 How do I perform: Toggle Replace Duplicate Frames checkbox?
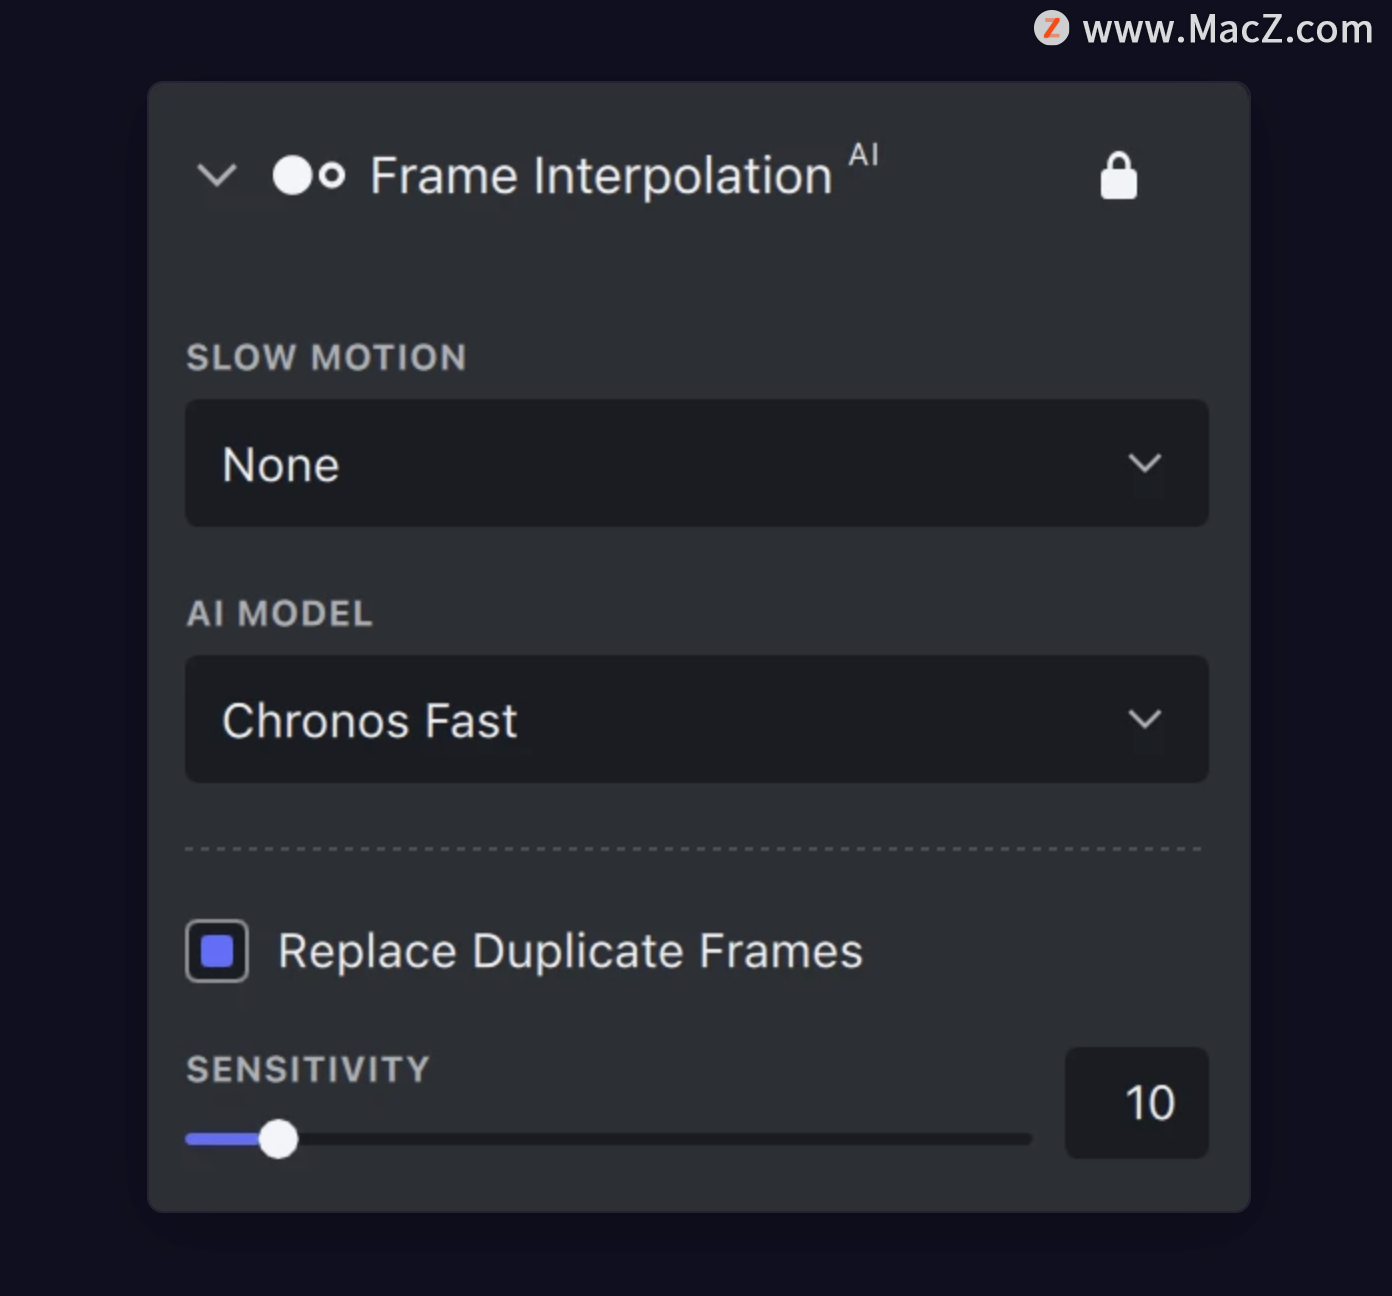(217, 951)
